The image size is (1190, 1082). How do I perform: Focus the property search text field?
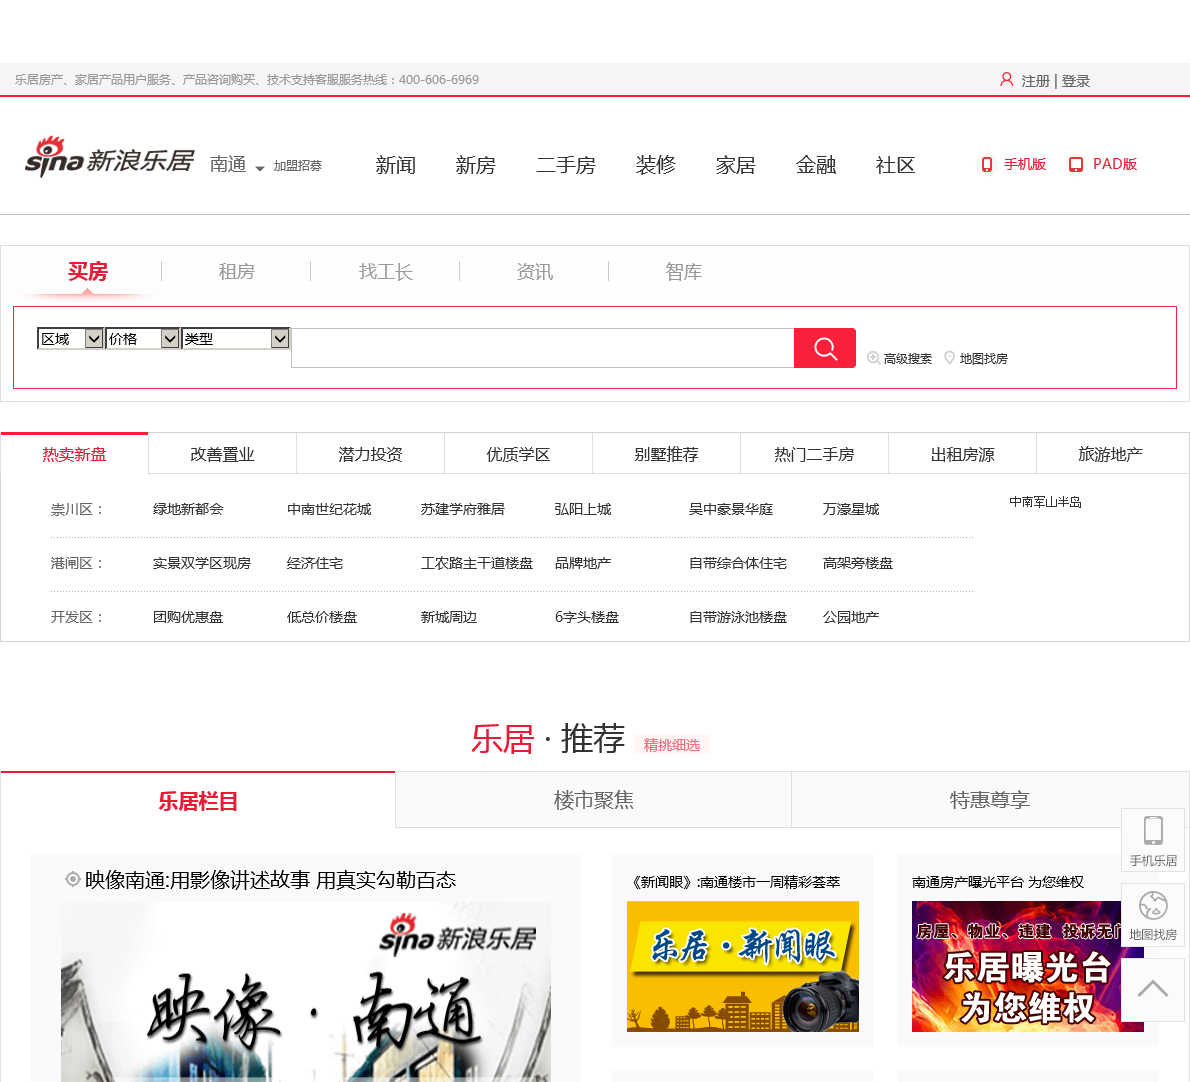(x=543, y=348)
